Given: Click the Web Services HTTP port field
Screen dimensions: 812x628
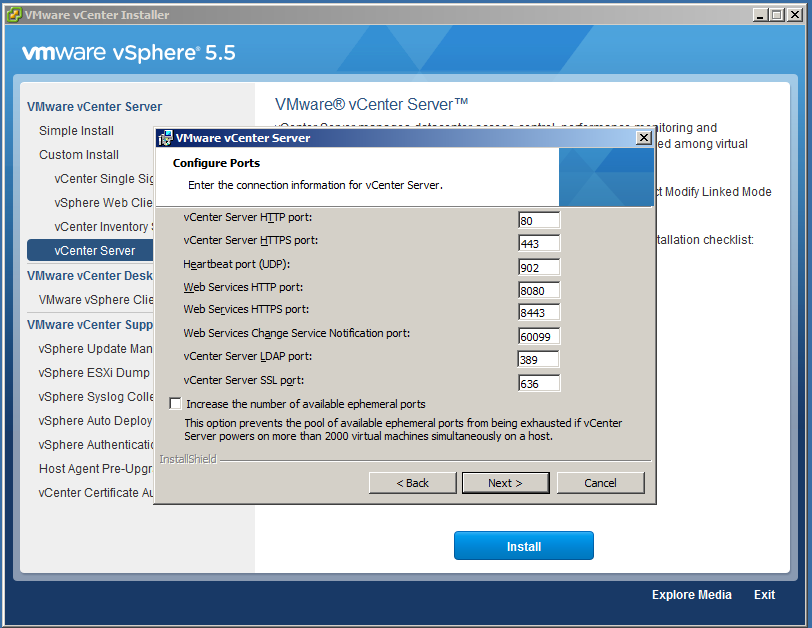Looking at the screenshot, I should [539, 290].
